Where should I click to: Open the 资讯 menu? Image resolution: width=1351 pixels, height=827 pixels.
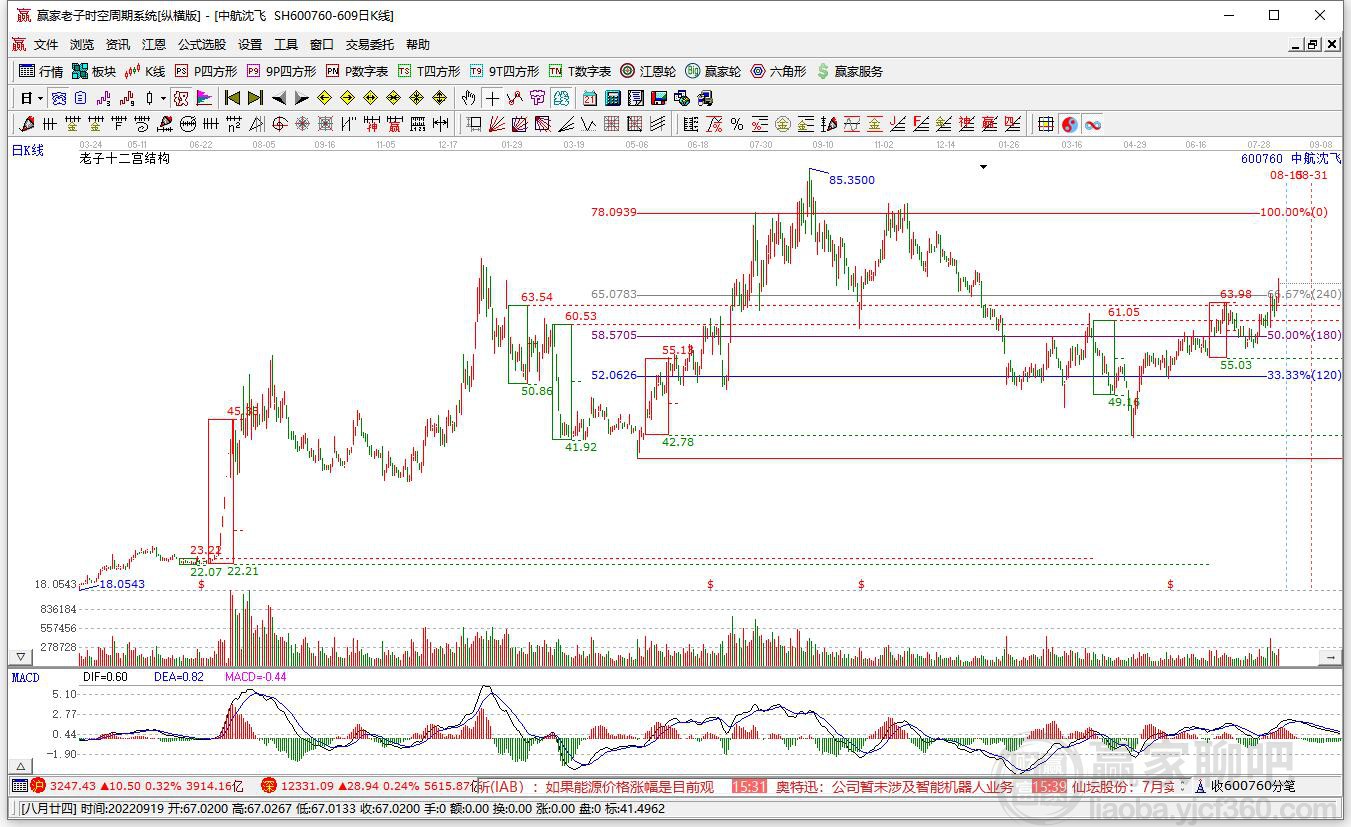(x=118, y=44)
